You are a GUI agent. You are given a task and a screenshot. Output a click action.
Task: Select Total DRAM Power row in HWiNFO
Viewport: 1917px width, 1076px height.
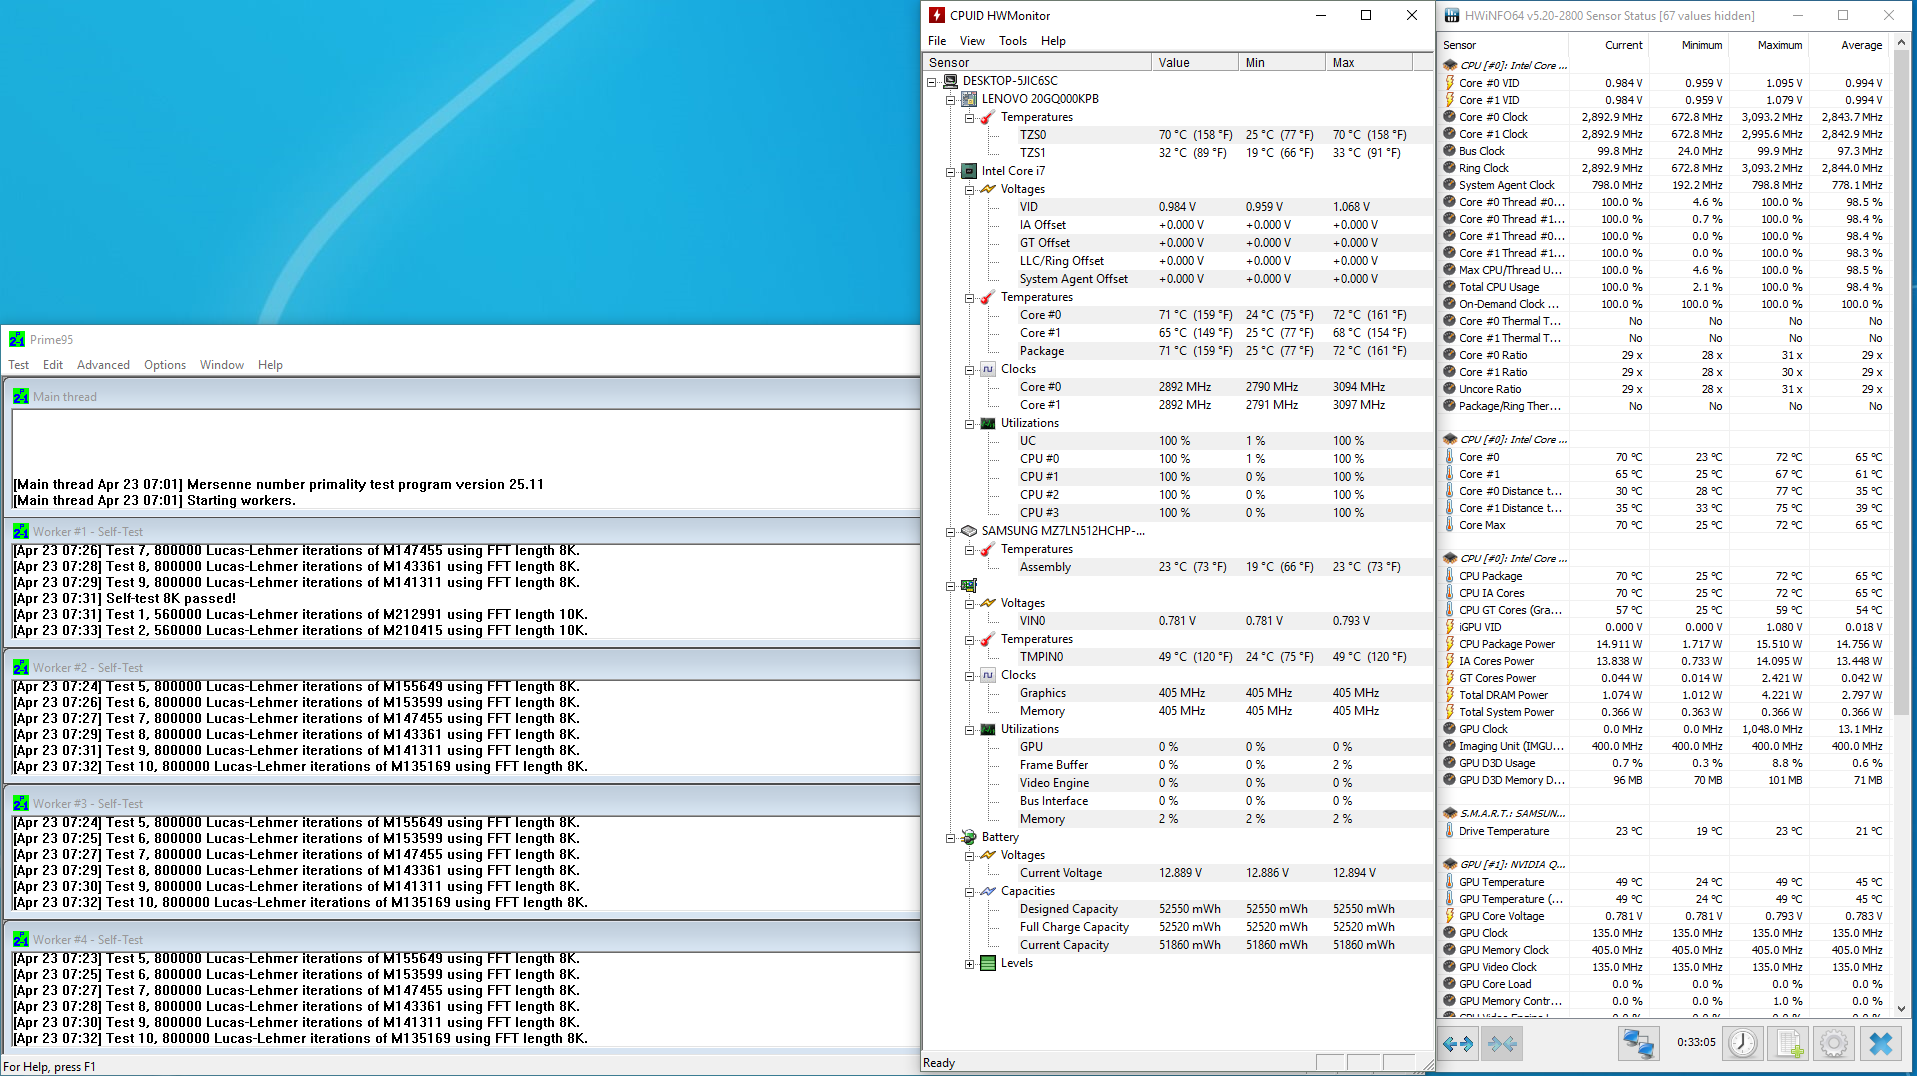[1664, 695]
